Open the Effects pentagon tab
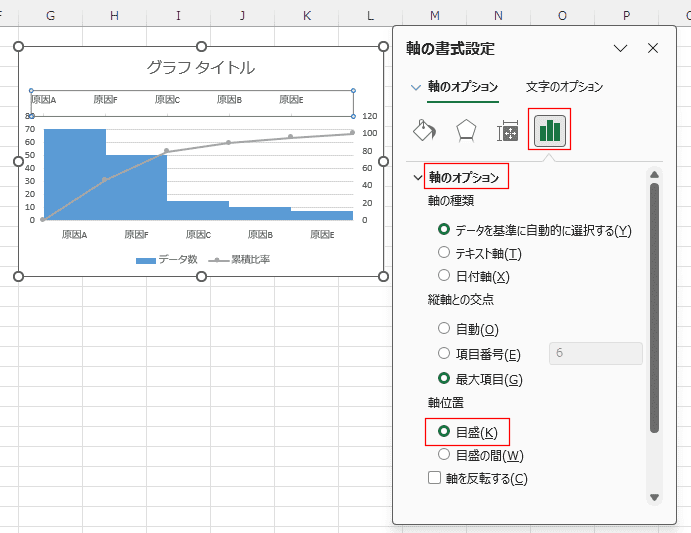Image resolution: width=691 pixels, height=533 pixels. [x=466, y=131]
